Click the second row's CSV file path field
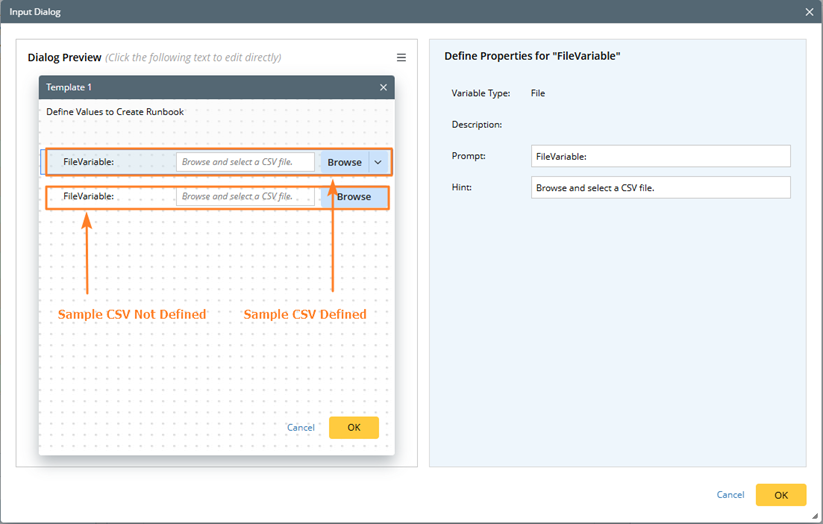 point(245,197)
